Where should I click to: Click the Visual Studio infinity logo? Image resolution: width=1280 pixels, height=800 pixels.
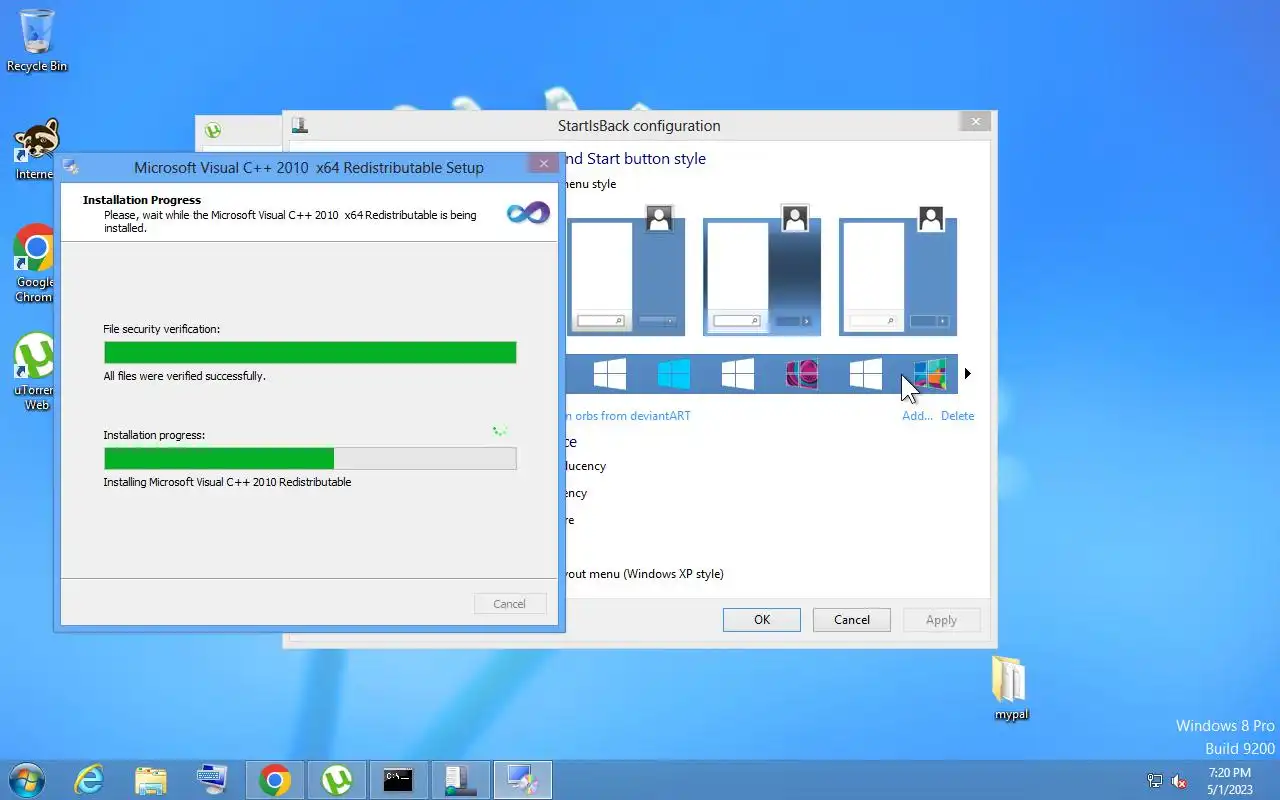click(x=528, y=212)
